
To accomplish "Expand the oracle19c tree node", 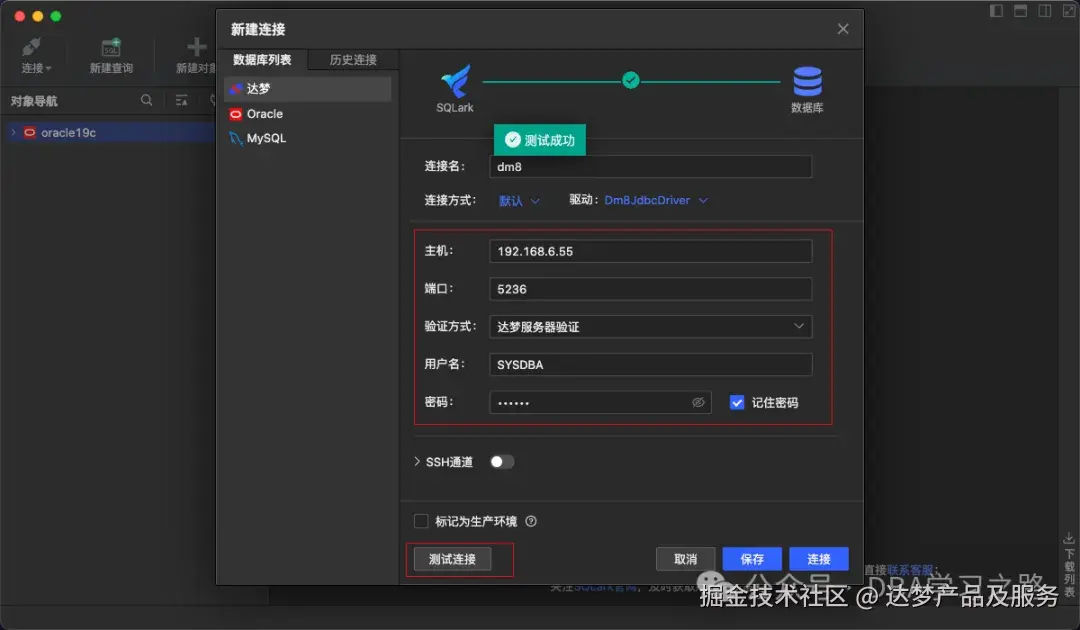I will [12, 131].
